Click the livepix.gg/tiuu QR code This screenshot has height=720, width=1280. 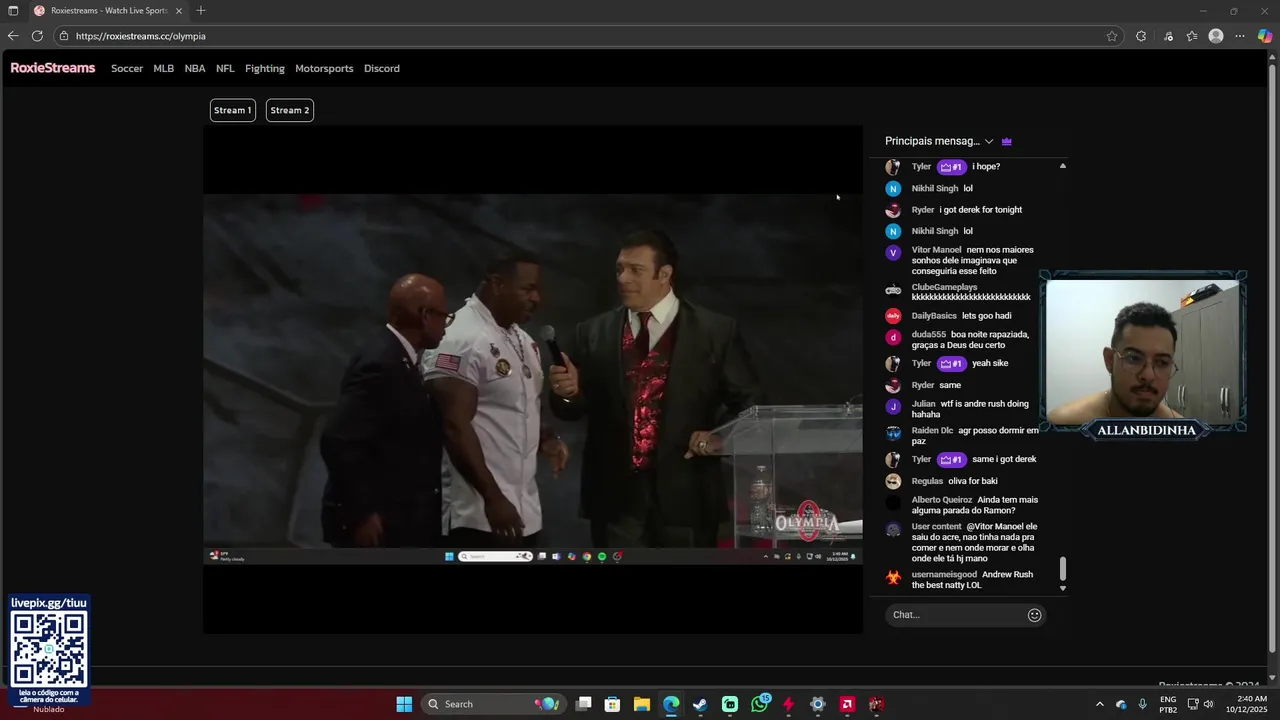click(x=49, y=648)
